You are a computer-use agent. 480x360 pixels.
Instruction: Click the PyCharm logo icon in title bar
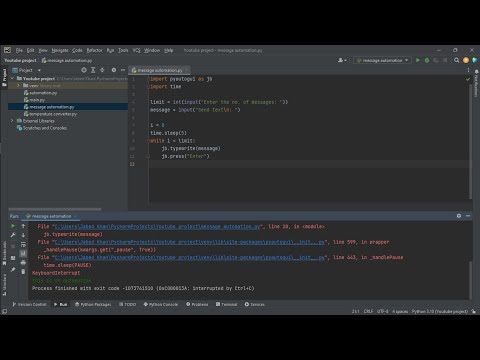coord(7,50)
